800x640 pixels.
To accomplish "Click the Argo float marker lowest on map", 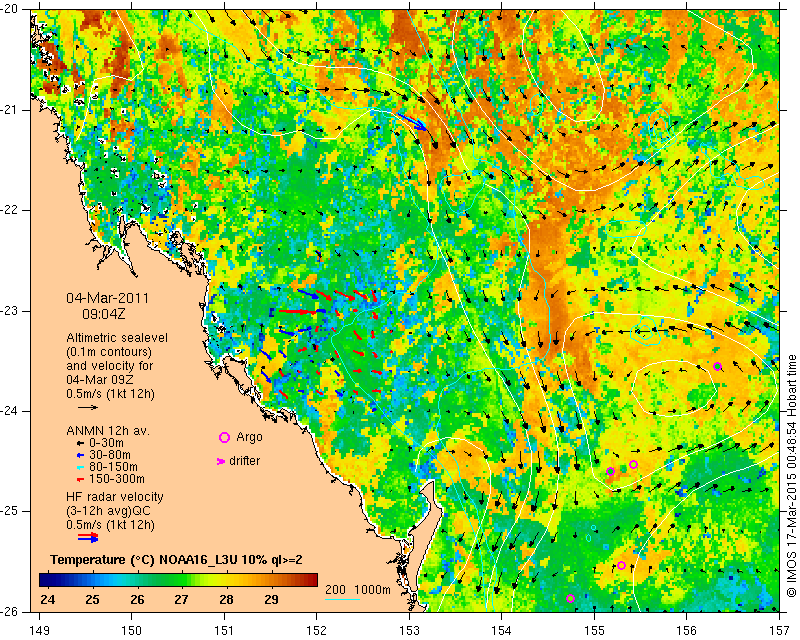I will point(570,599).
